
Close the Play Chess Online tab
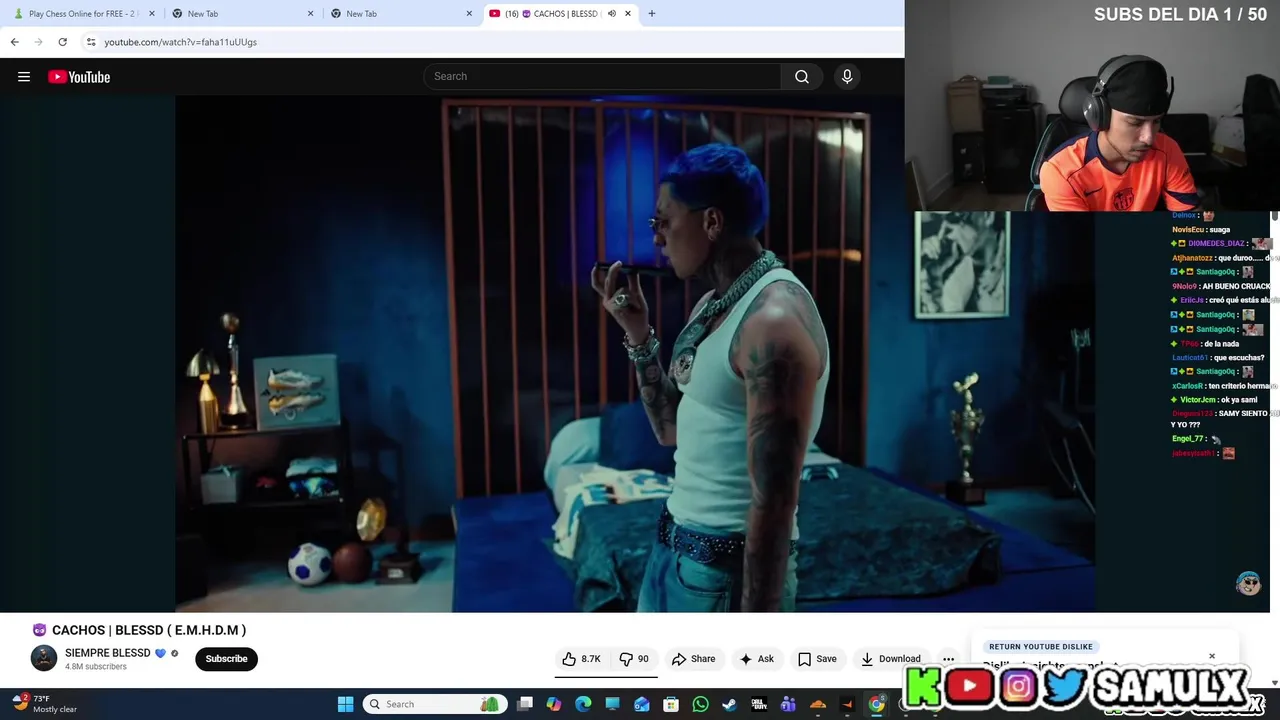pos(151,14)
